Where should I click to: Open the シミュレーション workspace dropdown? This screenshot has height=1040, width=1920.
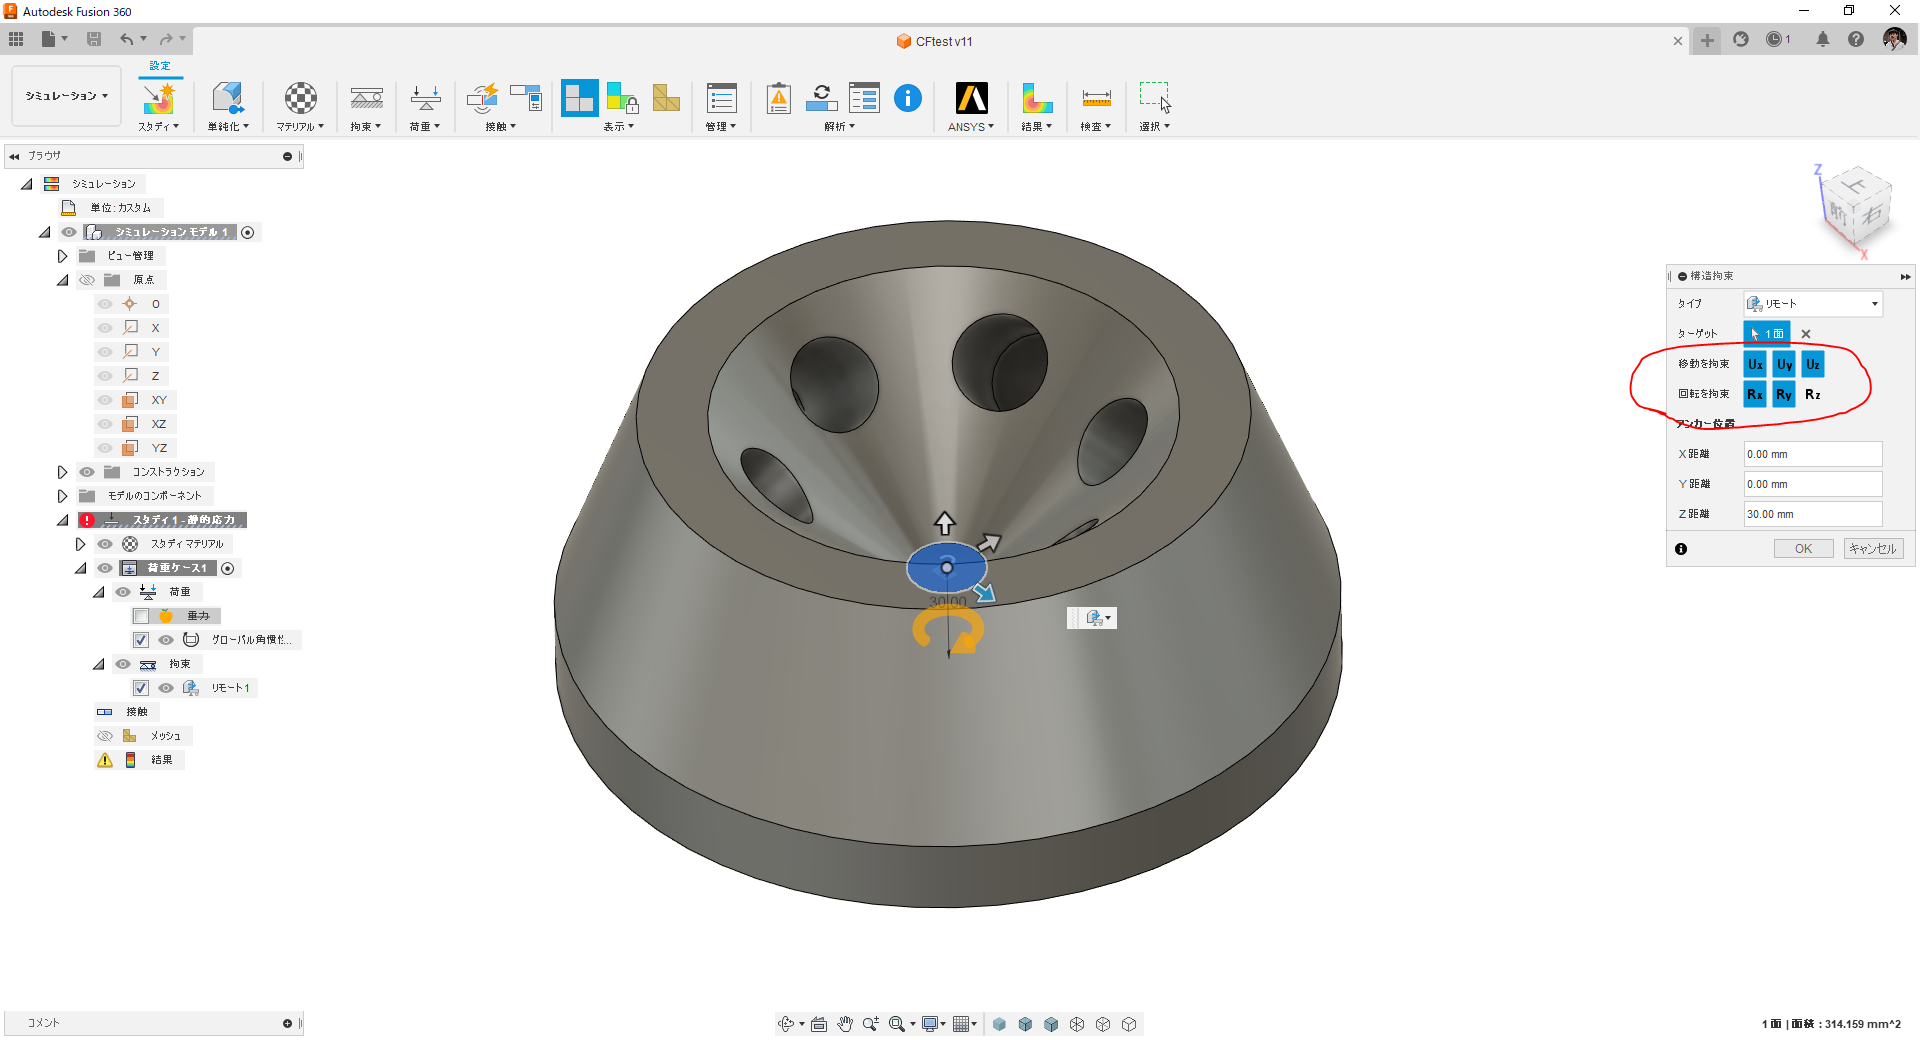66,96
